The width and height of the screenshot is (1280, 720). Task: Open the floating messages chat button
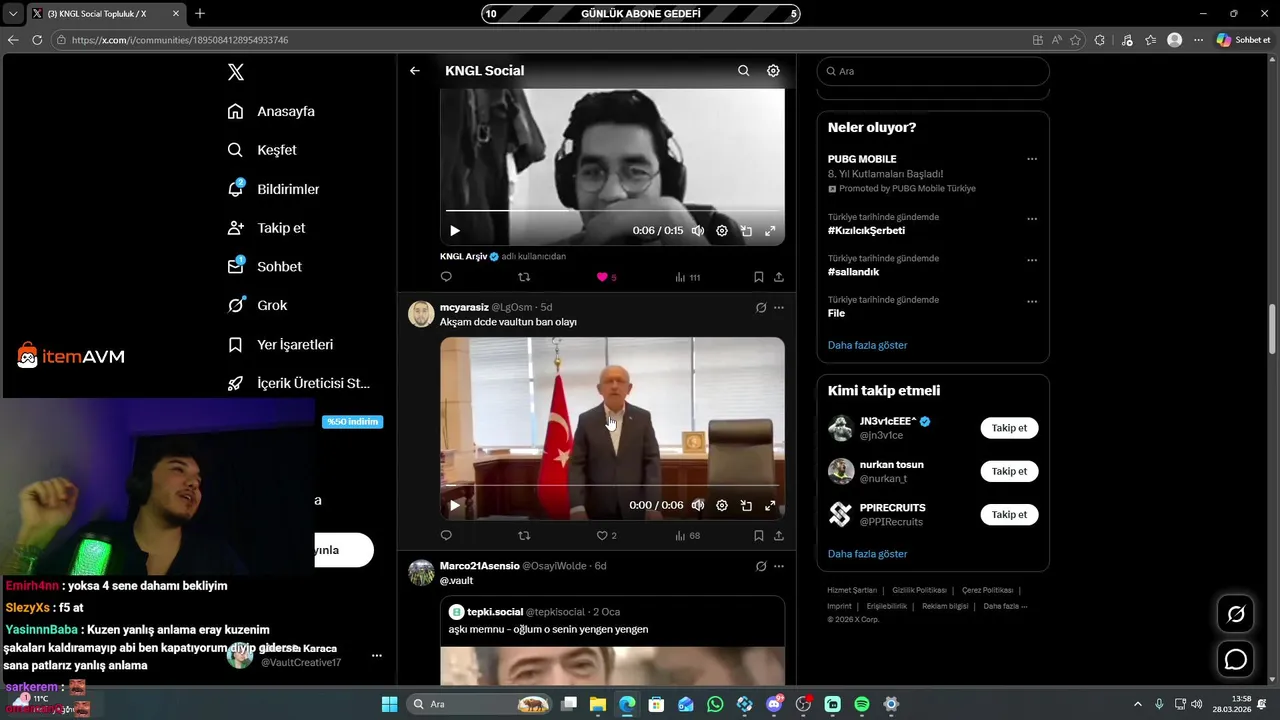1236,660
